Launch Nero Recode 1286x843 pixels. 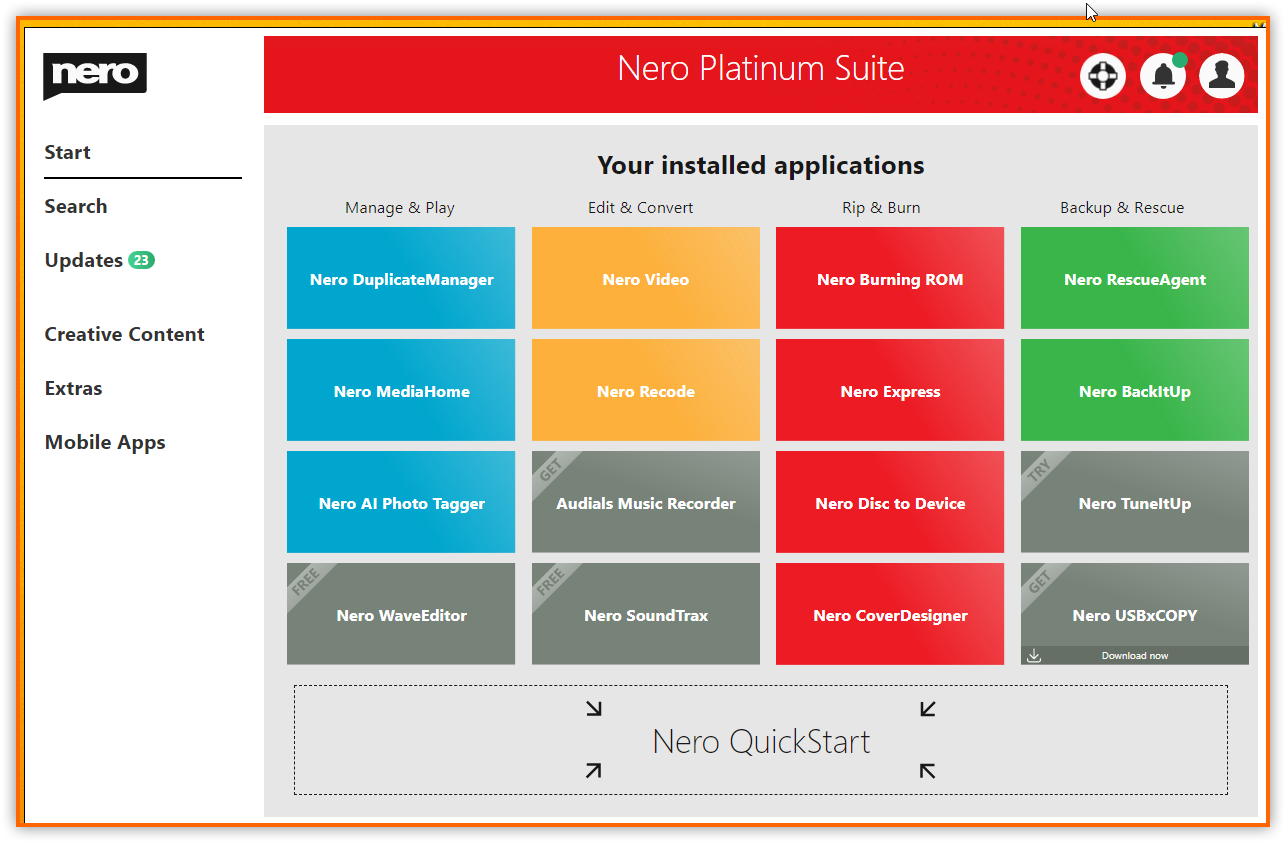pos(646,390)
